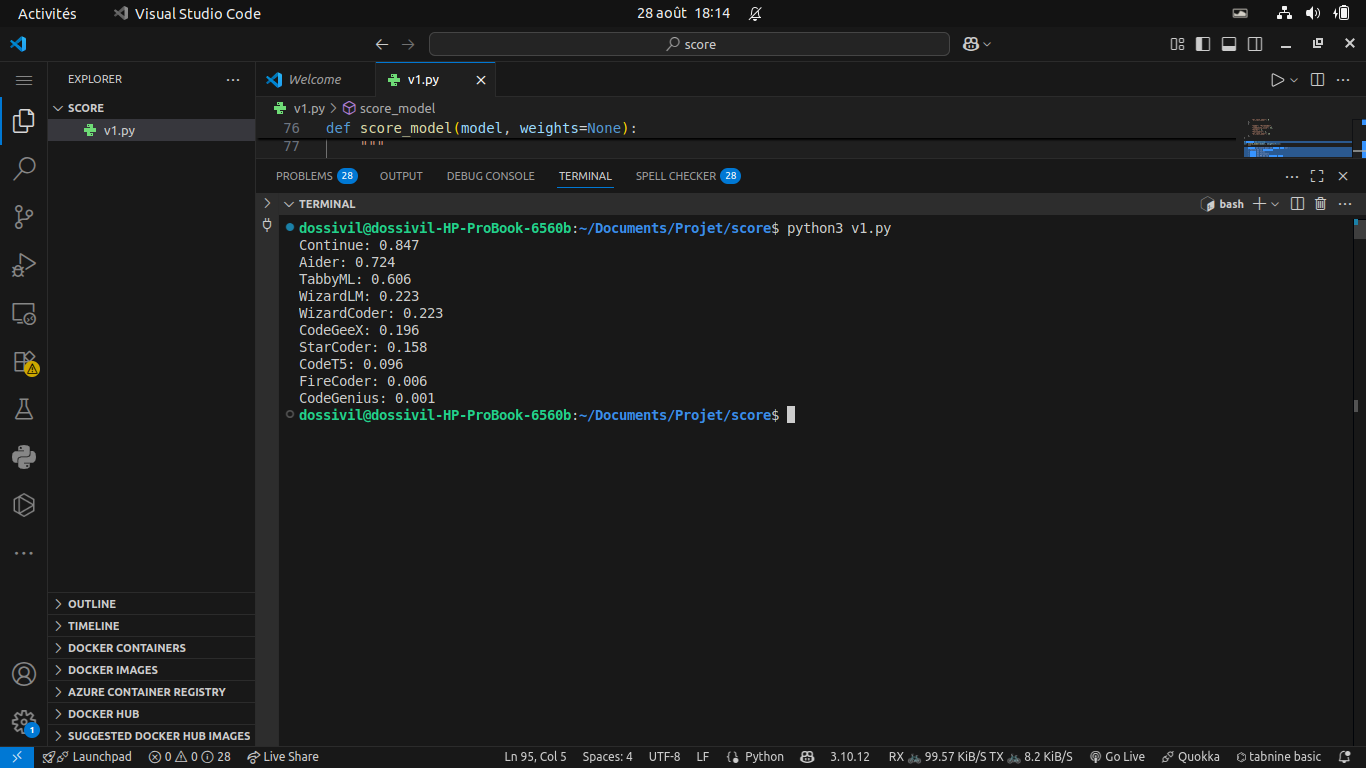Click Quokka in the status bar

click(1191, 757)
